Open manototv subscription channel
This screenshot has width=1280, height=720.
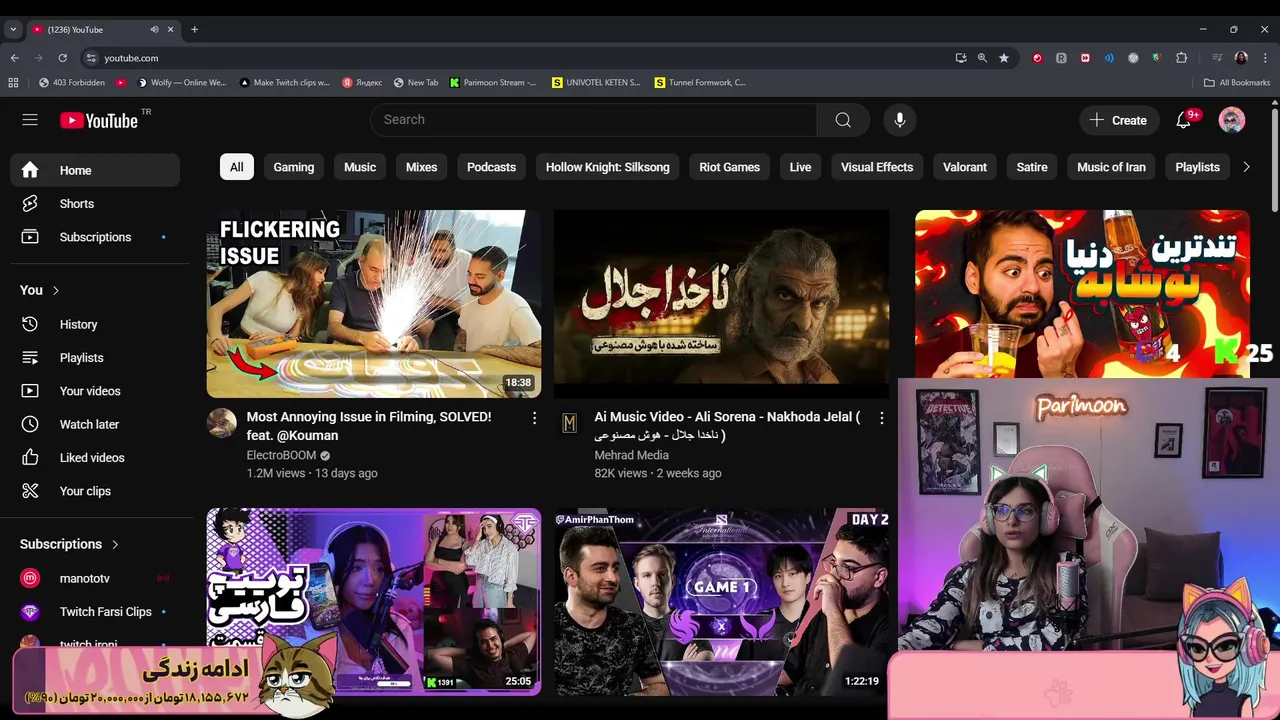tap(95, 578)
